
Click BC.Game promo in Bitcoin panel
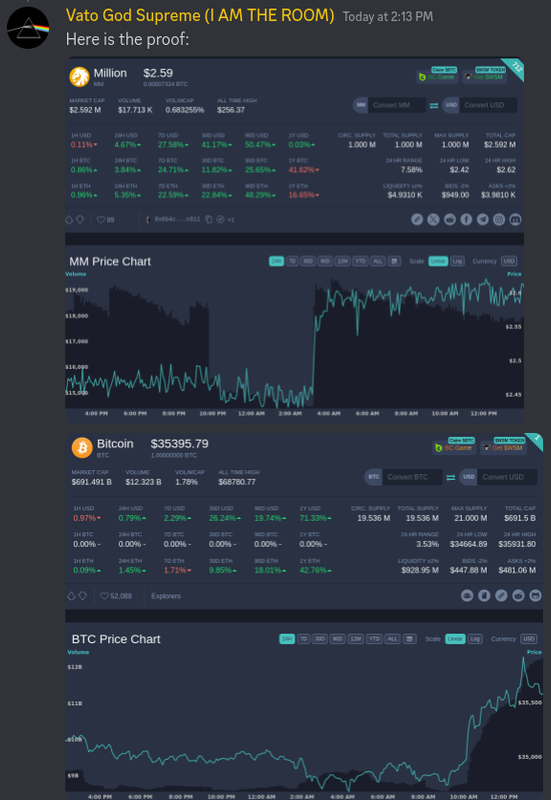(x=454, y=447)
